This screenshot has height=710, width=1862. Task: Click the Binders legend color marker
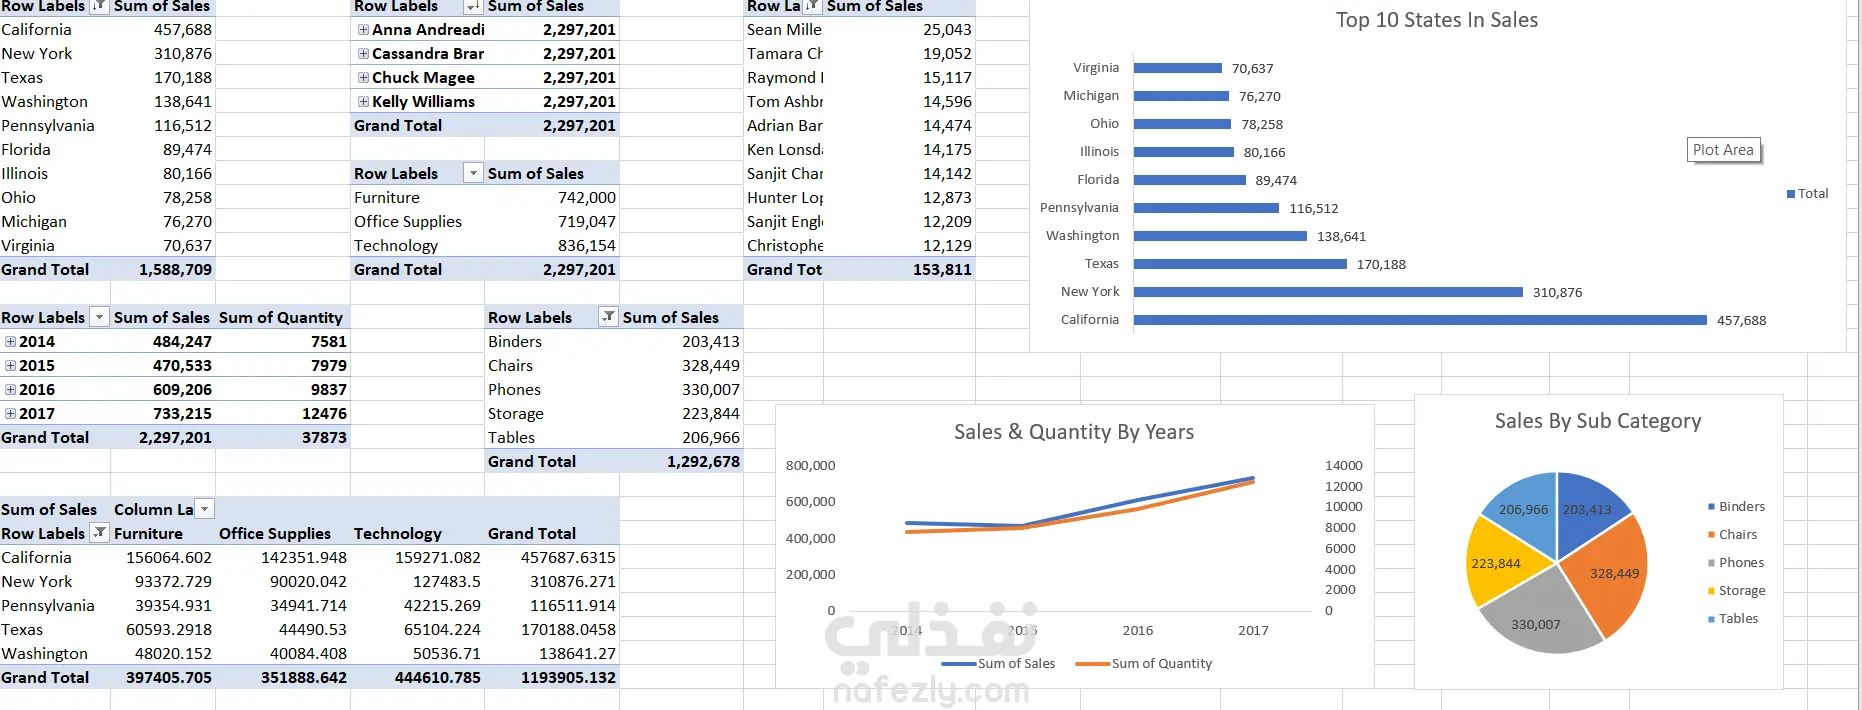click(1711, 507)
